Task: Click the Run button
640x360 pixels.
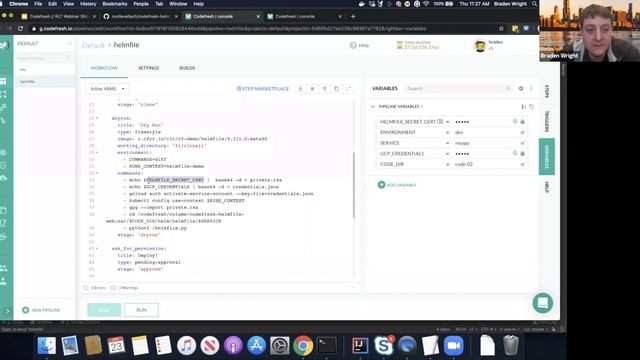Action: (141, 310)
